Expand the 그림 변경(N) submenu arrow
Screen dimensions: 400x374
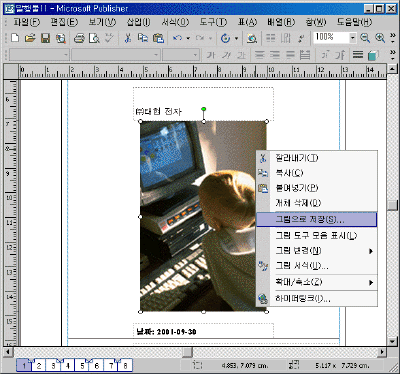pyautogui.click(x=371, y=251)
